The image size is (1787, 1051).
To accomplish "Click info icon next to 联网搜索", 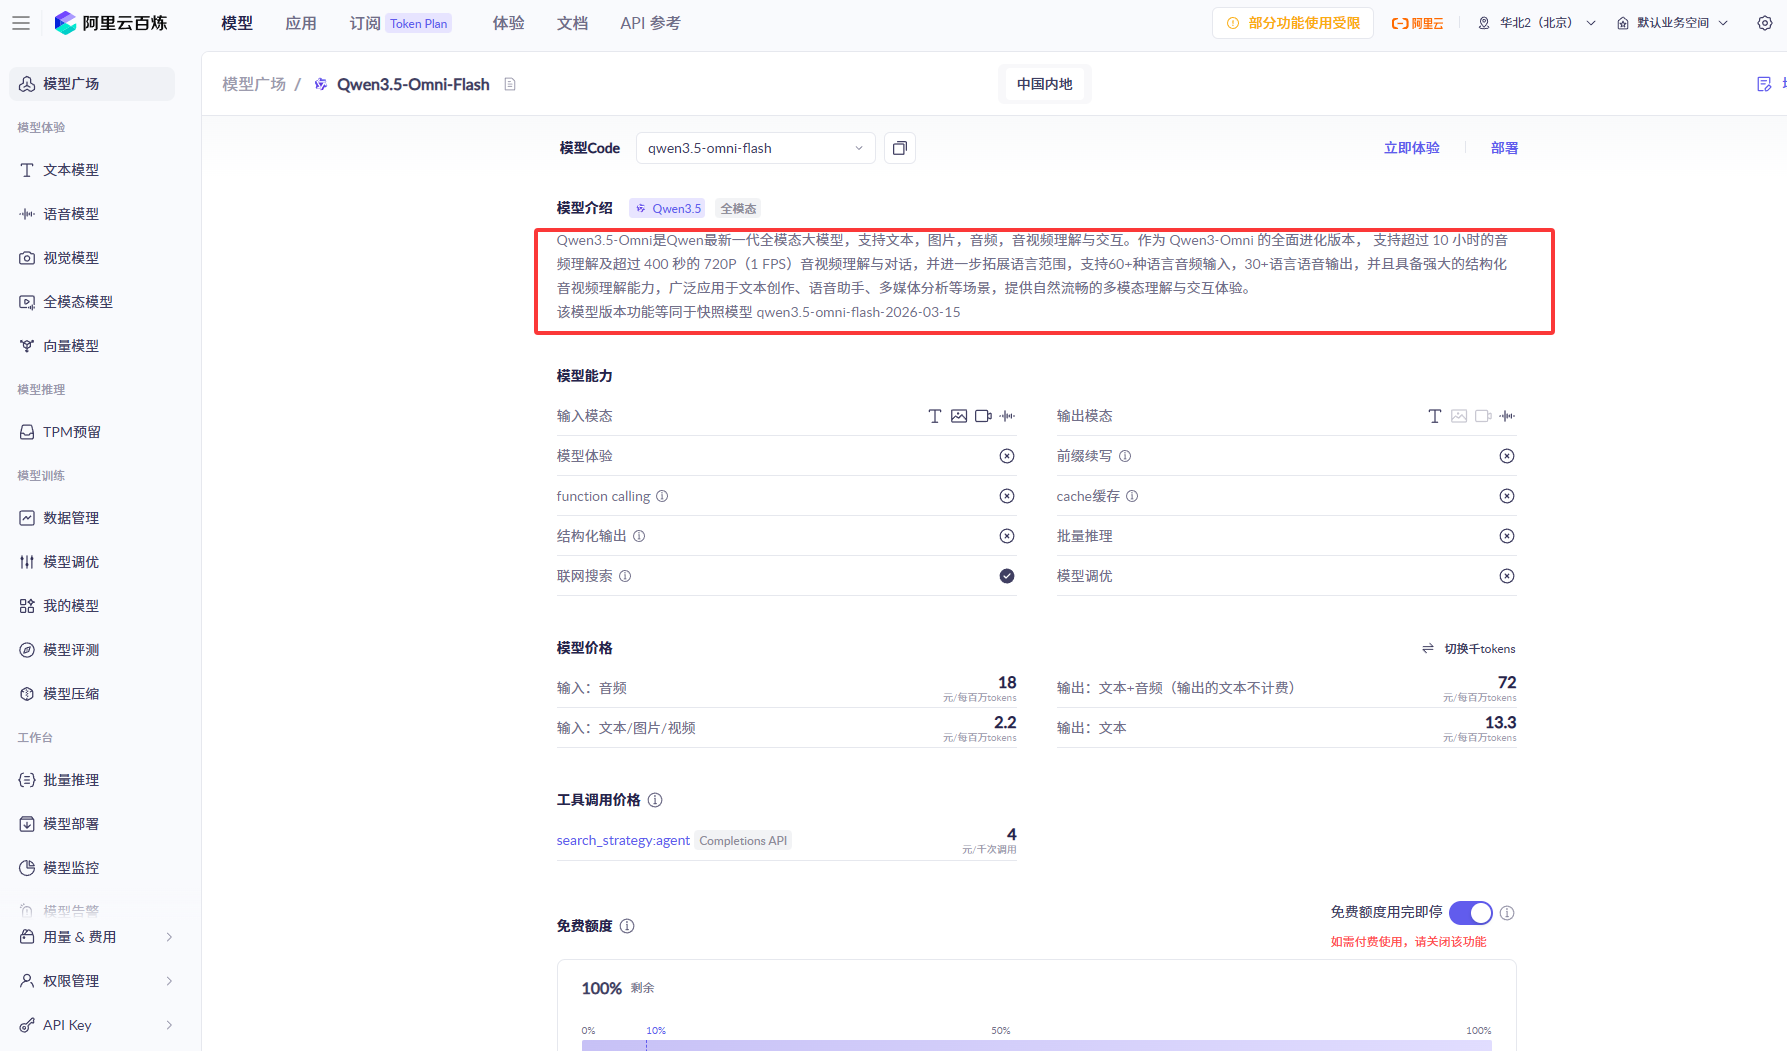I will click(625, 576).
